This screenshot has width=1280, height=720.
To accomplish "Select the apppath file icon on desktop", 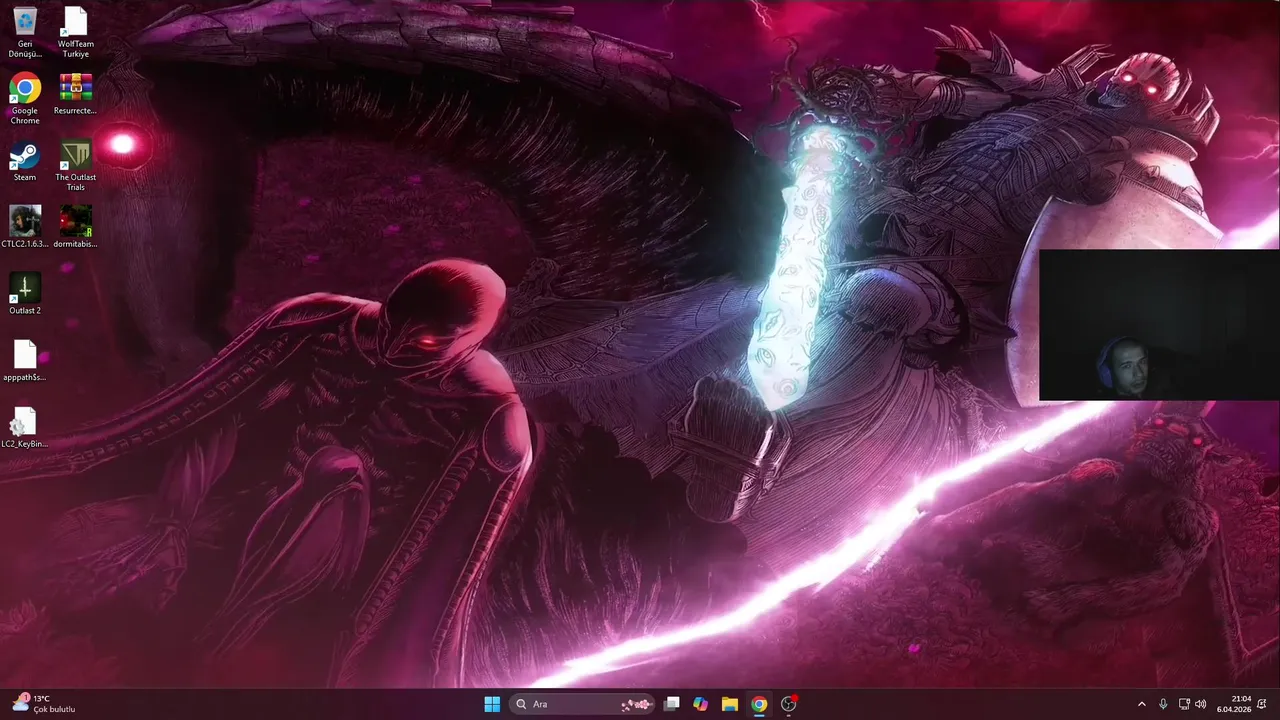I will tap(25, 361).
